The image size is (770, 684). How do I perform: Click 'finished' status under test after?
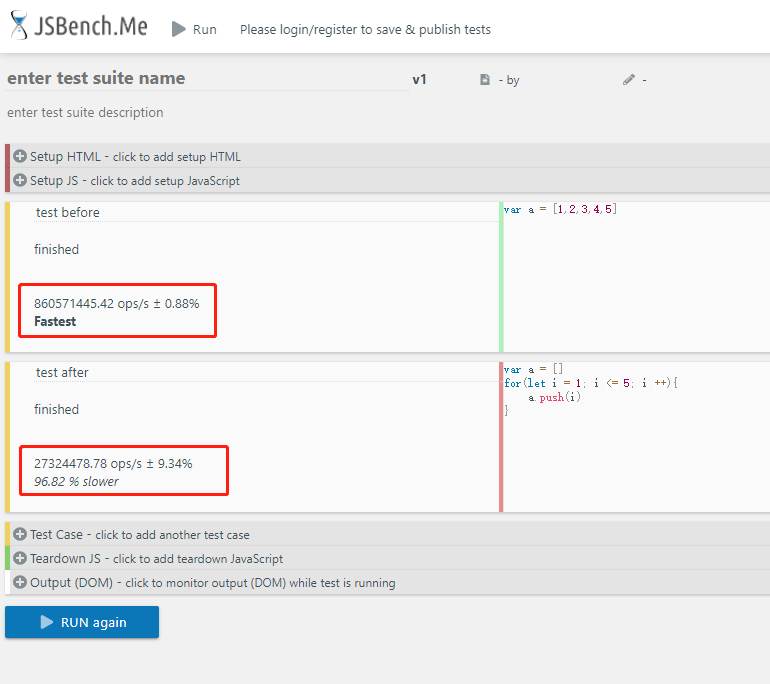56,410
